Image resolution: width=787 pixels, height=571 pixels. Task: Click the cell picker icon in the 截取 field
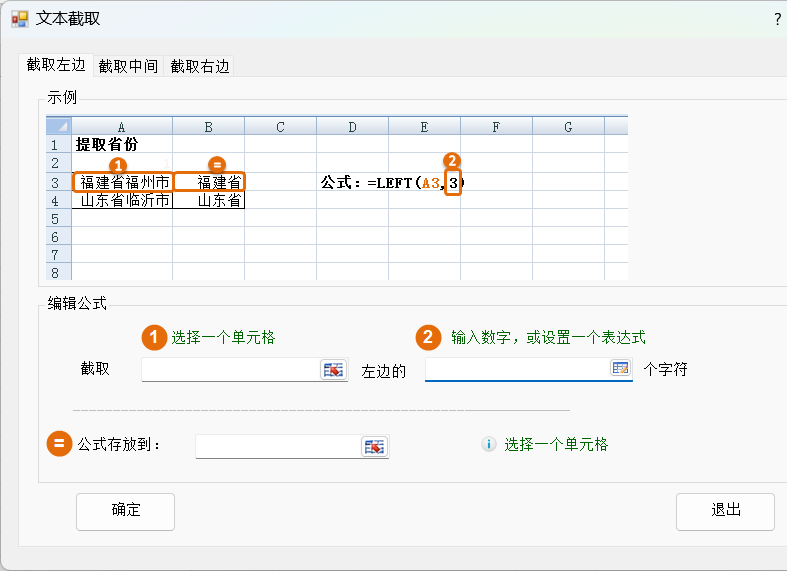coord(332,369)
